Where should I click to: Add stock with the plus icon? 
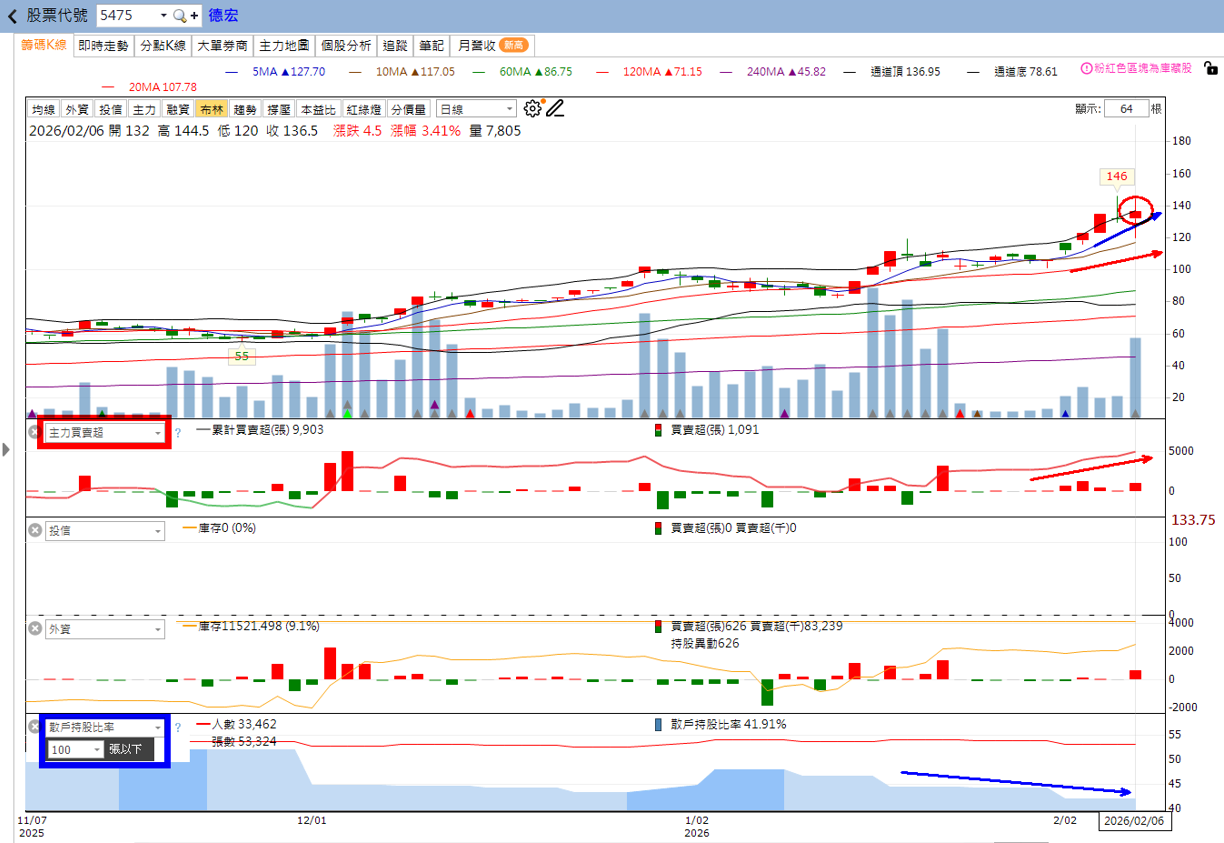[x=194, y=16]
